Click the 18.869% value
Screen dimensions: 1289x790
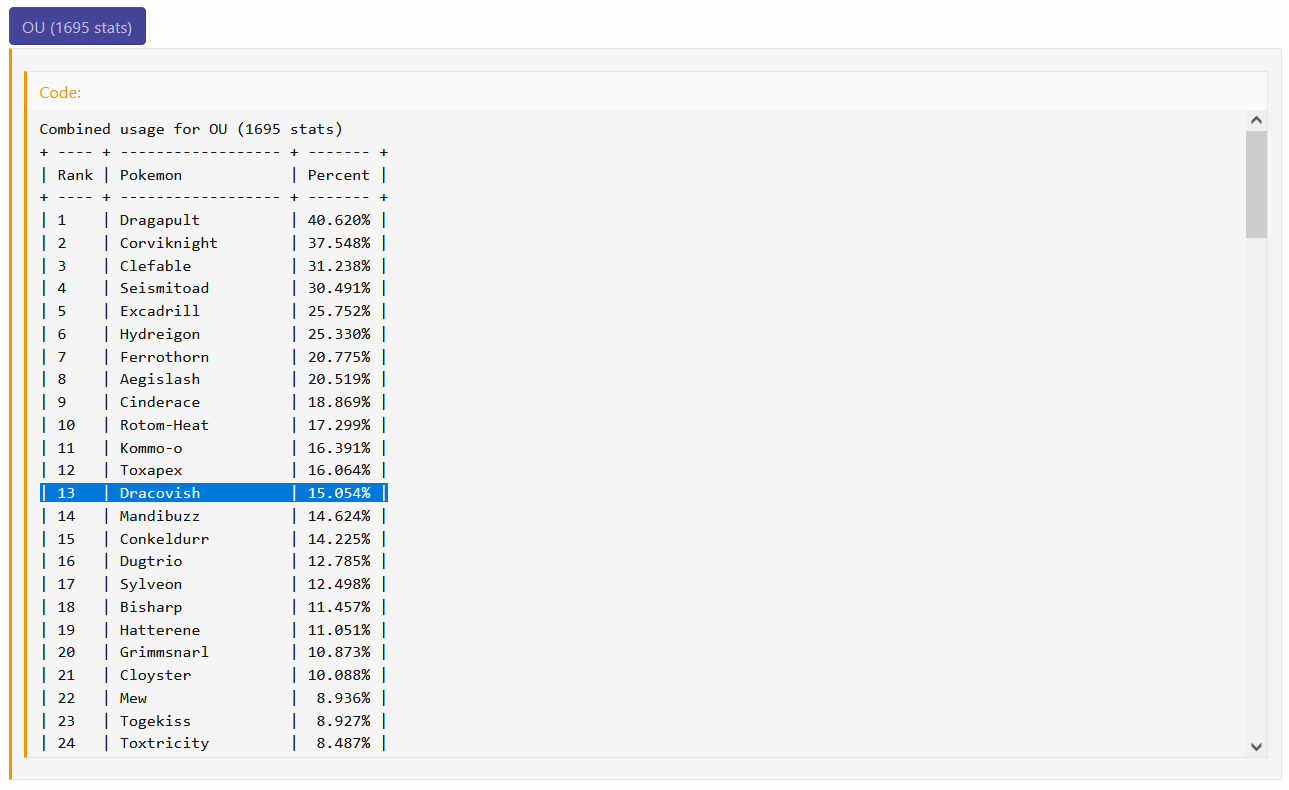tap(339, 402)
